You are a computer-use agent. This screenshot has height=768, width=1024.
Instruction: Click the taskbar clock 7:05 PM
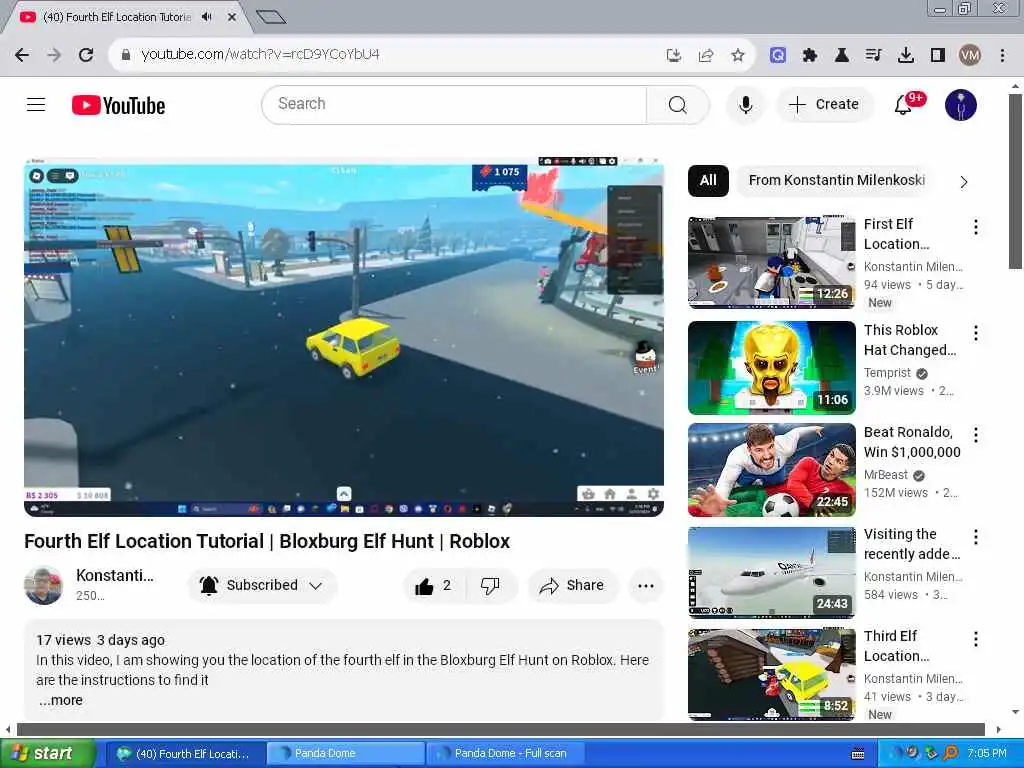[x=986, y=754]
